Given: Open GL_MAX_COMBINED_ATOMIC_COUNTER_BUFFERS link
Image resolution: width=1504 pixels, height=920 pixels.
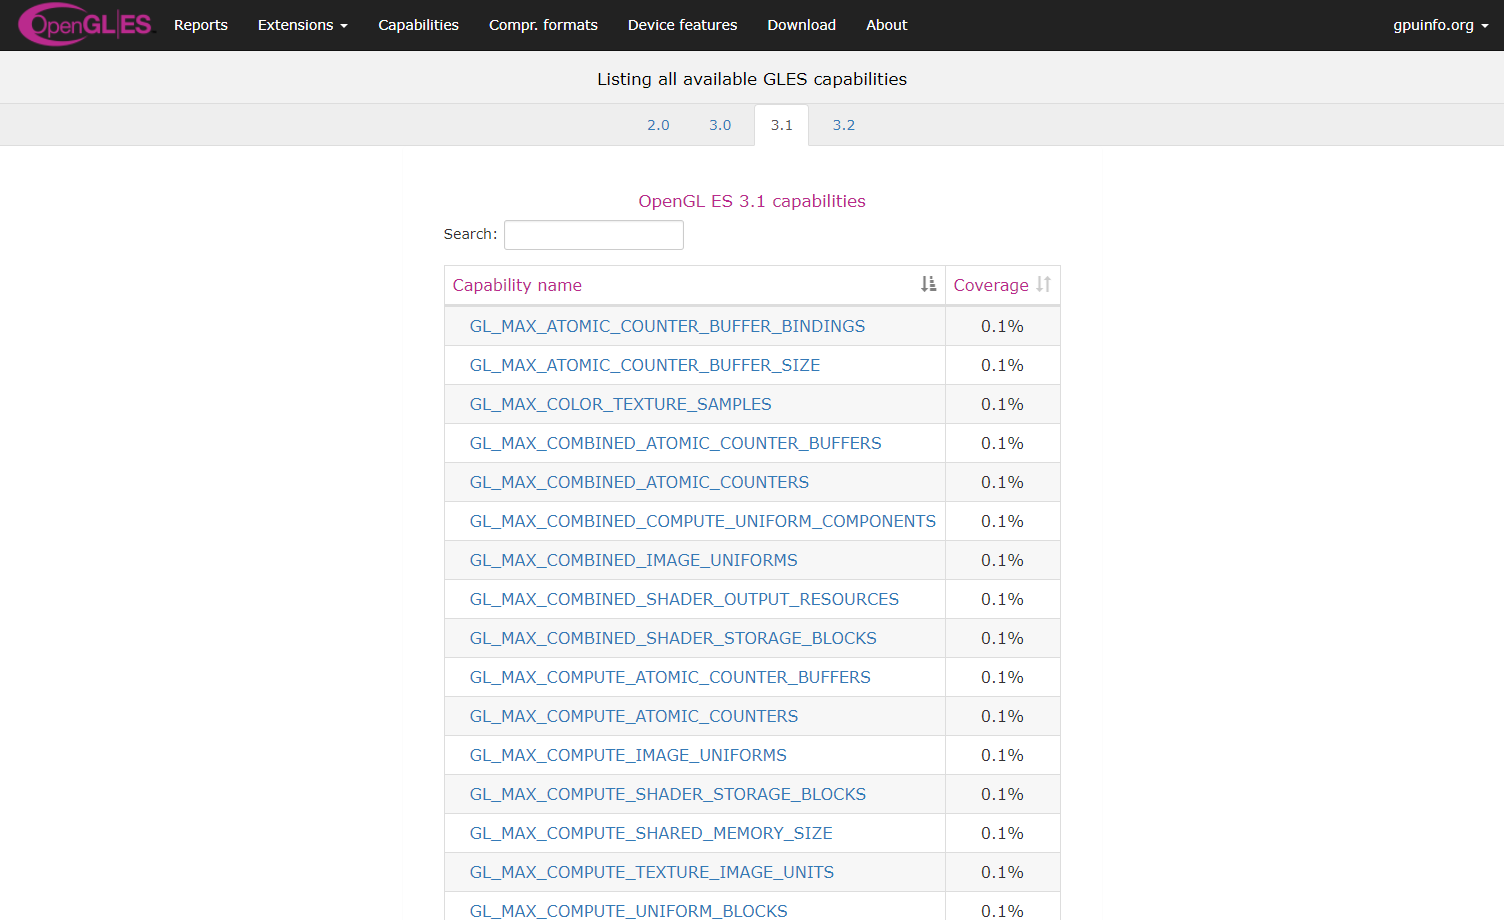Looking at the screenshot, I should pyautogui.click(x=676, y=443).
